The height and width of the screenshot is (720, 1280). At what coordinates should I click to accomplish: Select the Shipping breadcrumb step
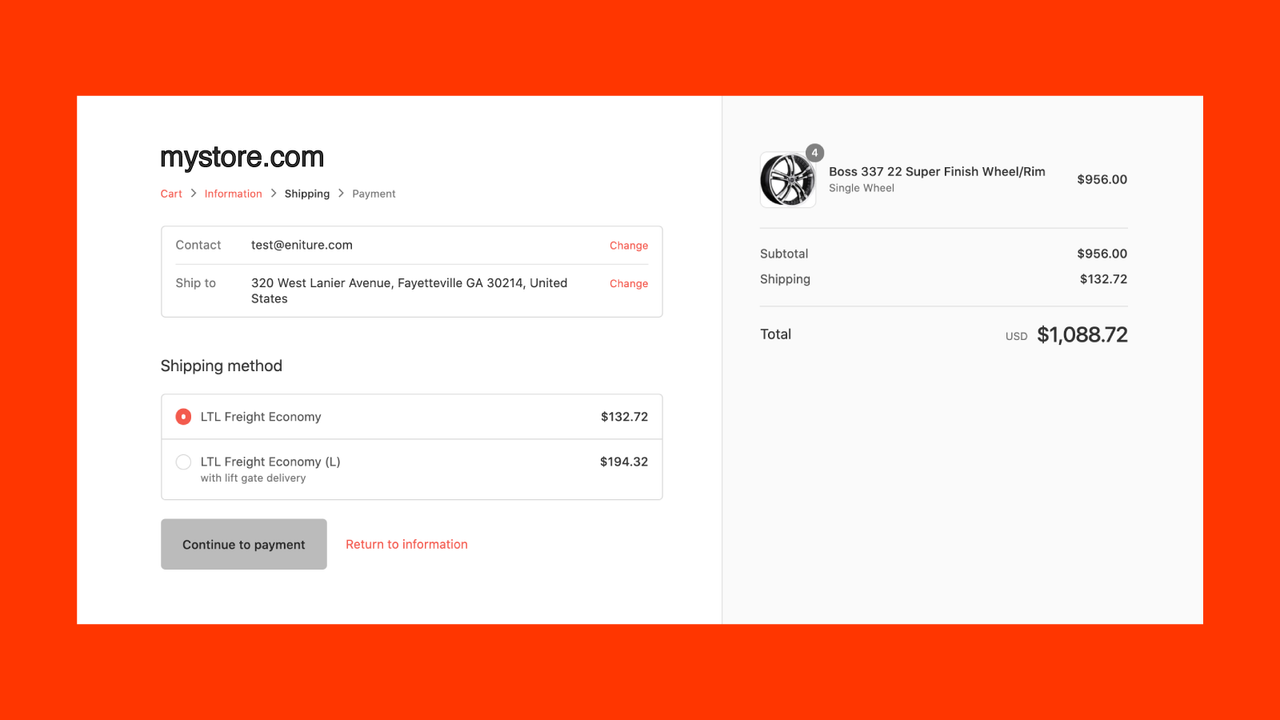click(x=306, y=193)
